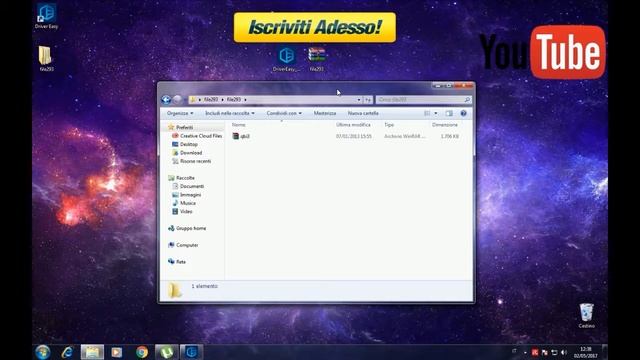The height and width of the screenshot is (360, 640).
Task: Click the Change view icon in toolbar
Action: [427, 113]
